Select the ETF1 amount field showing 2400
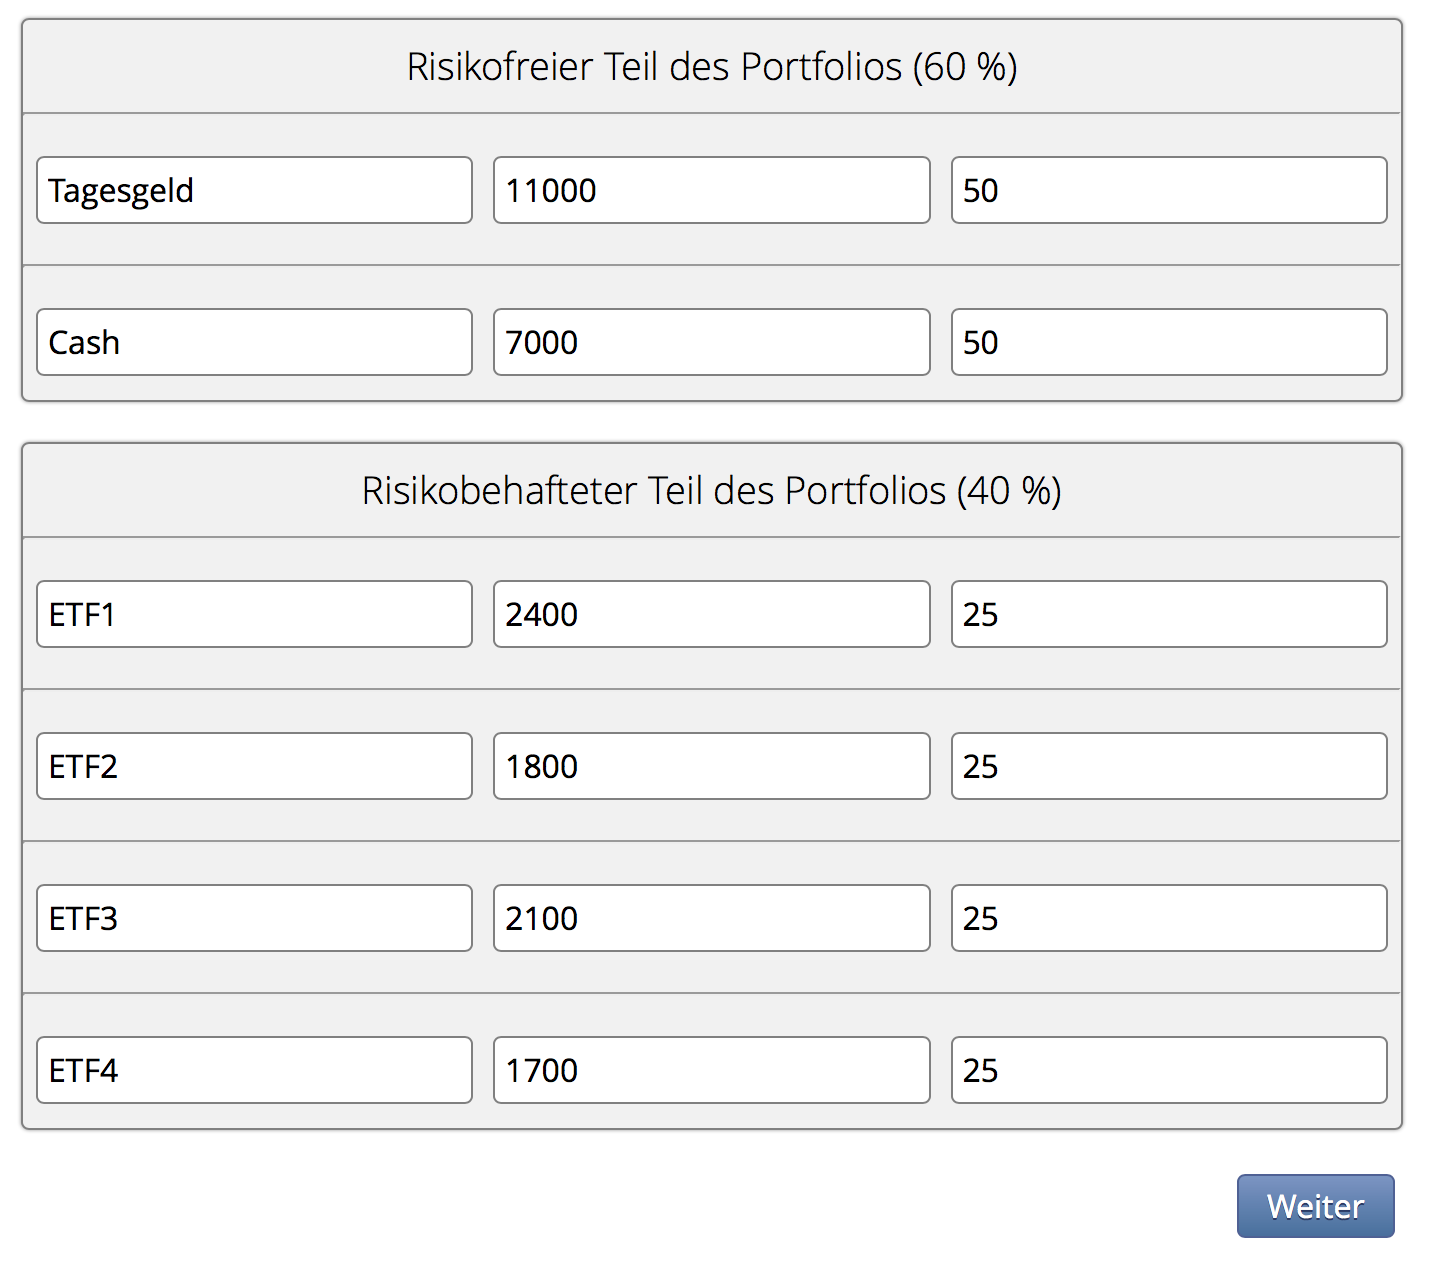The height and width of the screenshot is (1266, 1434). click(x=711, y=614)
